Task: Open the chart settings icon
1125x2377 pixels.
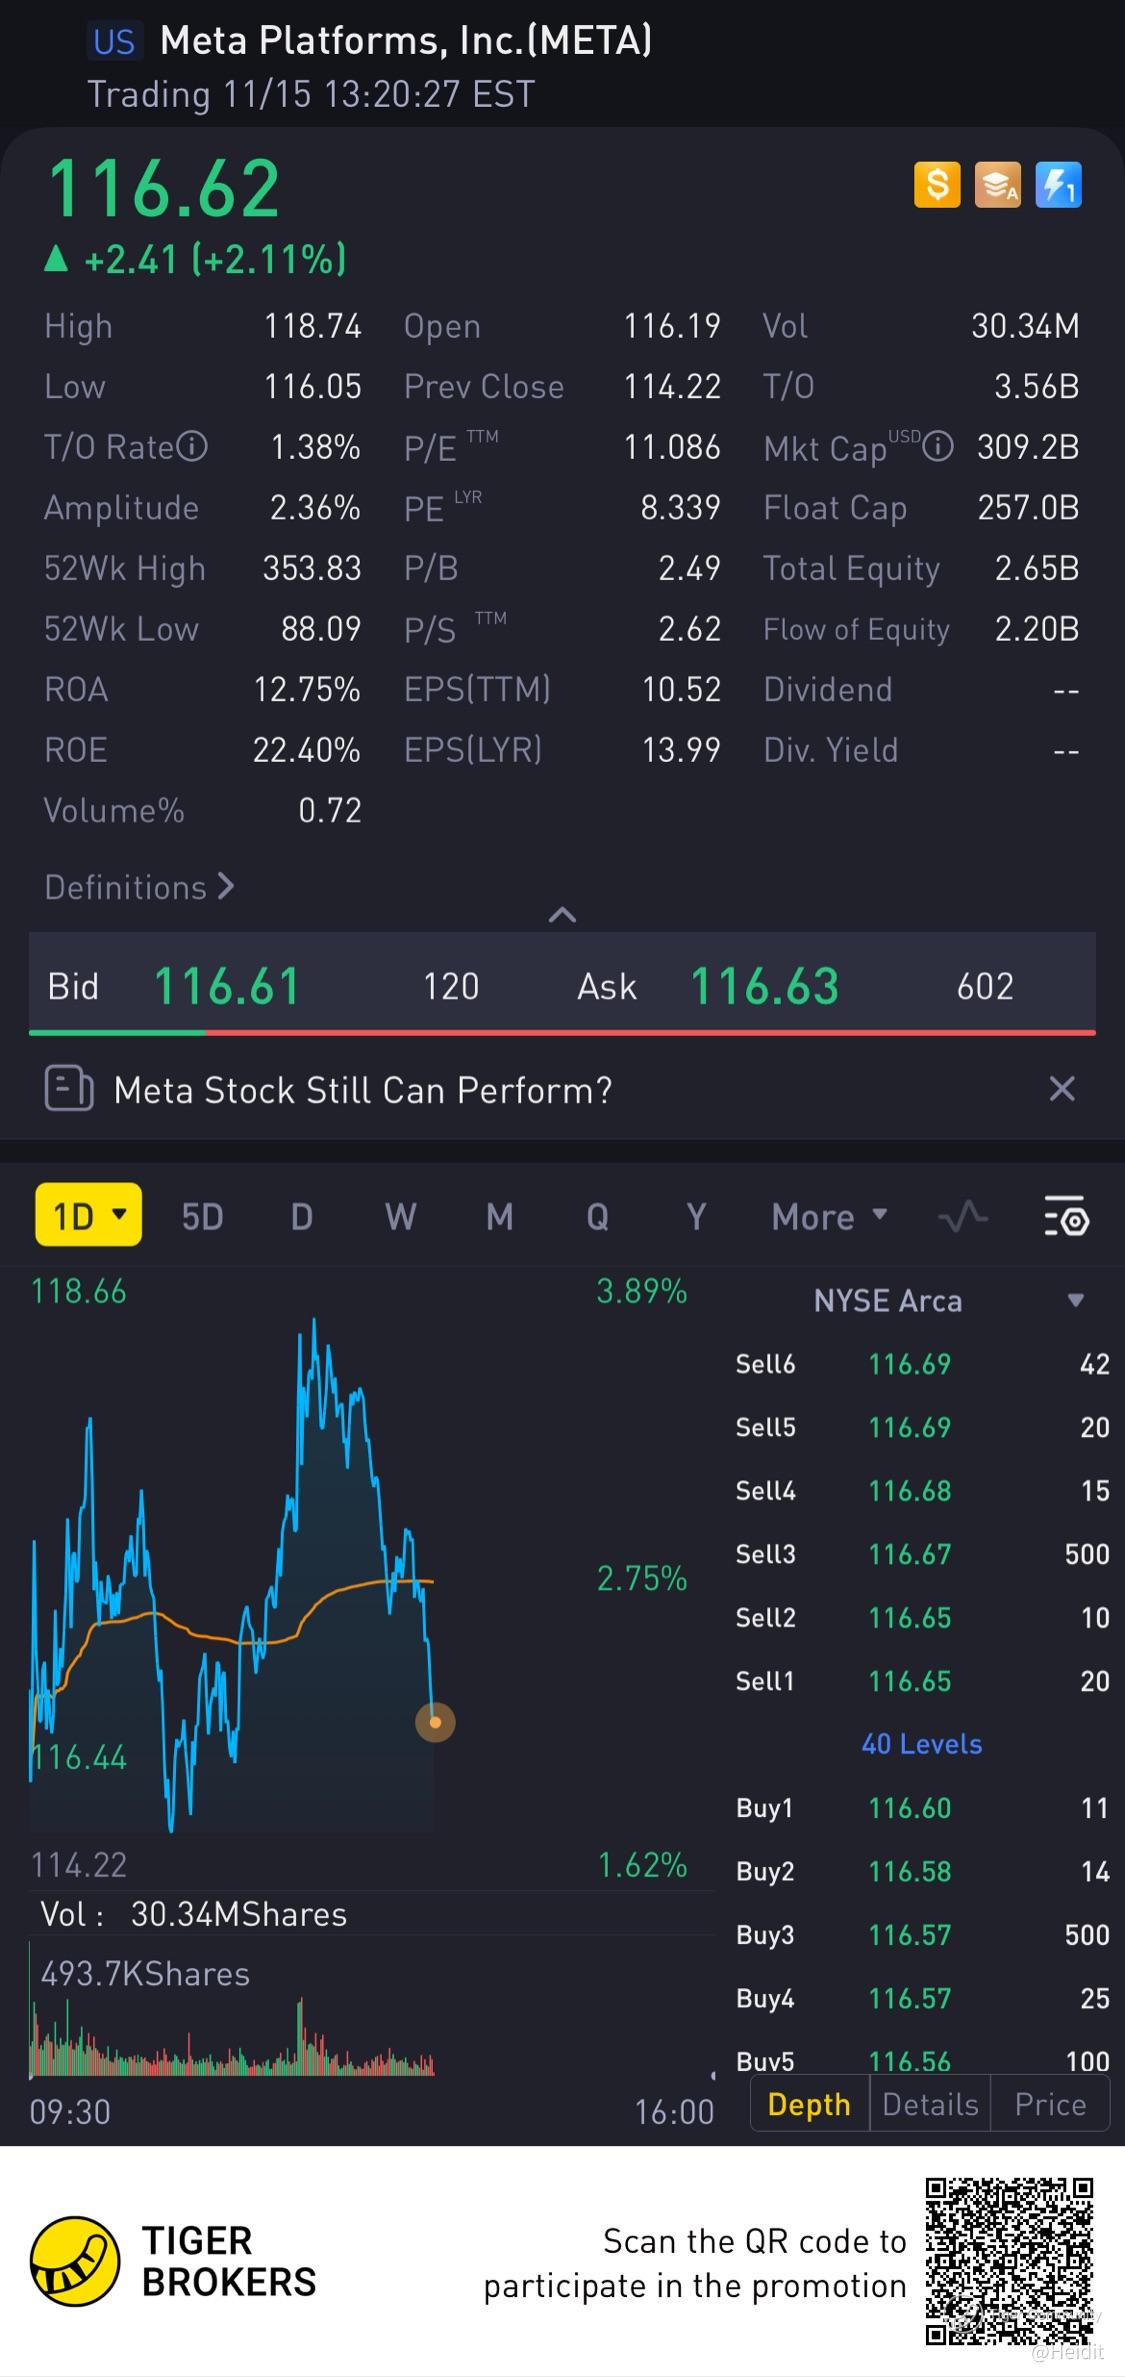Action: coord(1066,1217)
